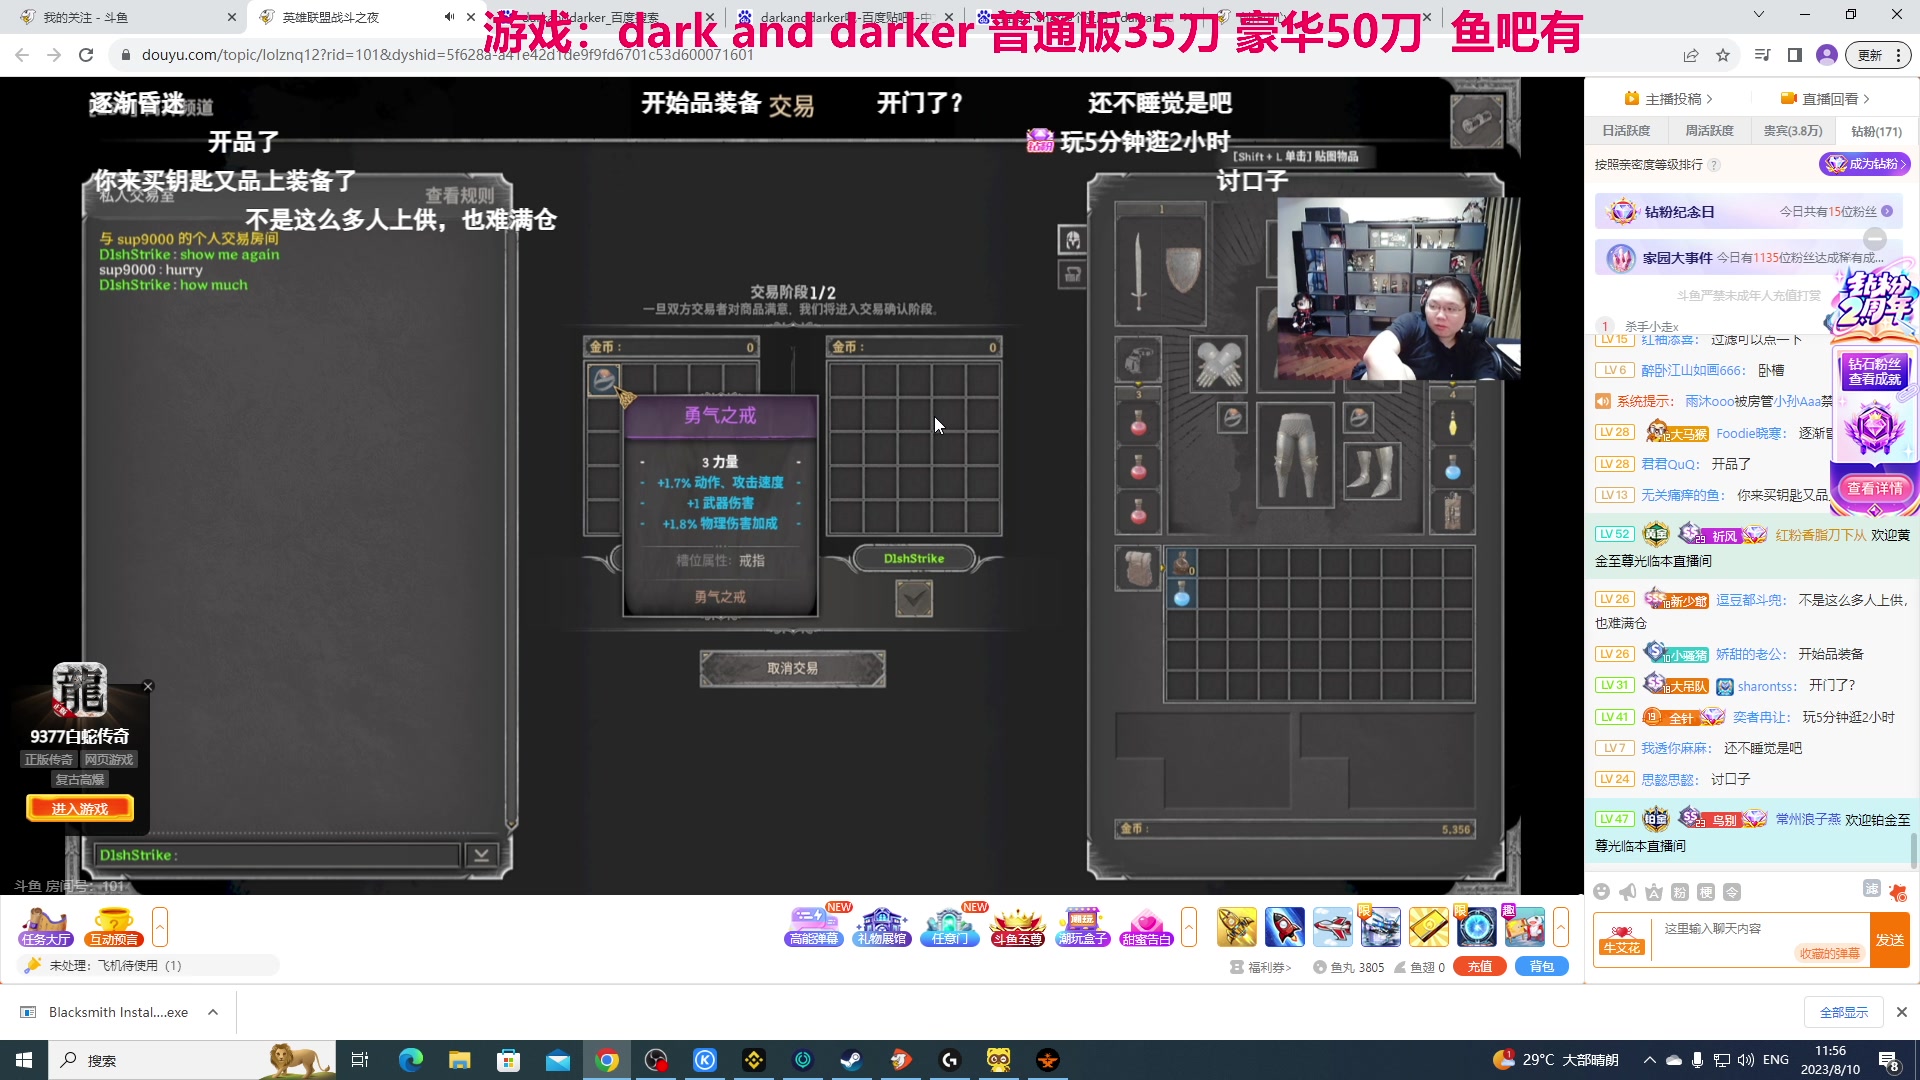The width and height of the screenshot is (1920, 1080).
Task: Switch to the 周活跃度 tab
Action: point(1709,131)
